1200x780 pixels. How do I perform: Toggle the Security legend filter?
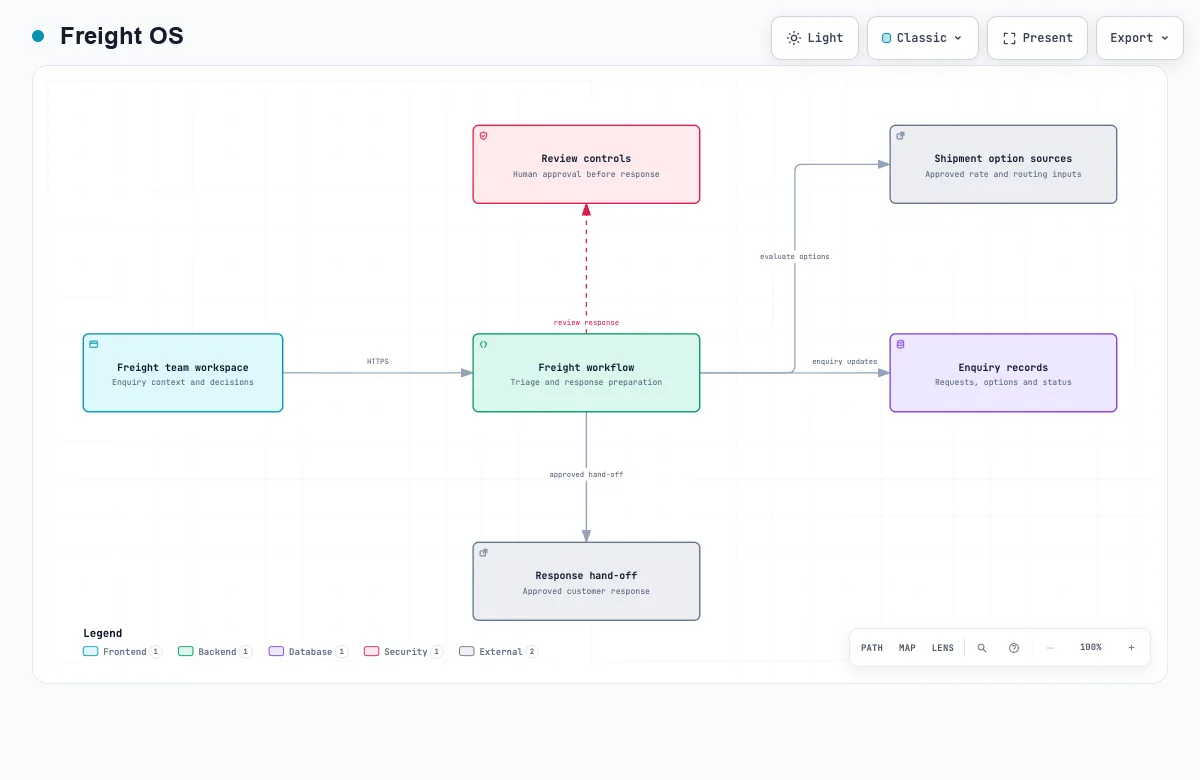point(403,652)
